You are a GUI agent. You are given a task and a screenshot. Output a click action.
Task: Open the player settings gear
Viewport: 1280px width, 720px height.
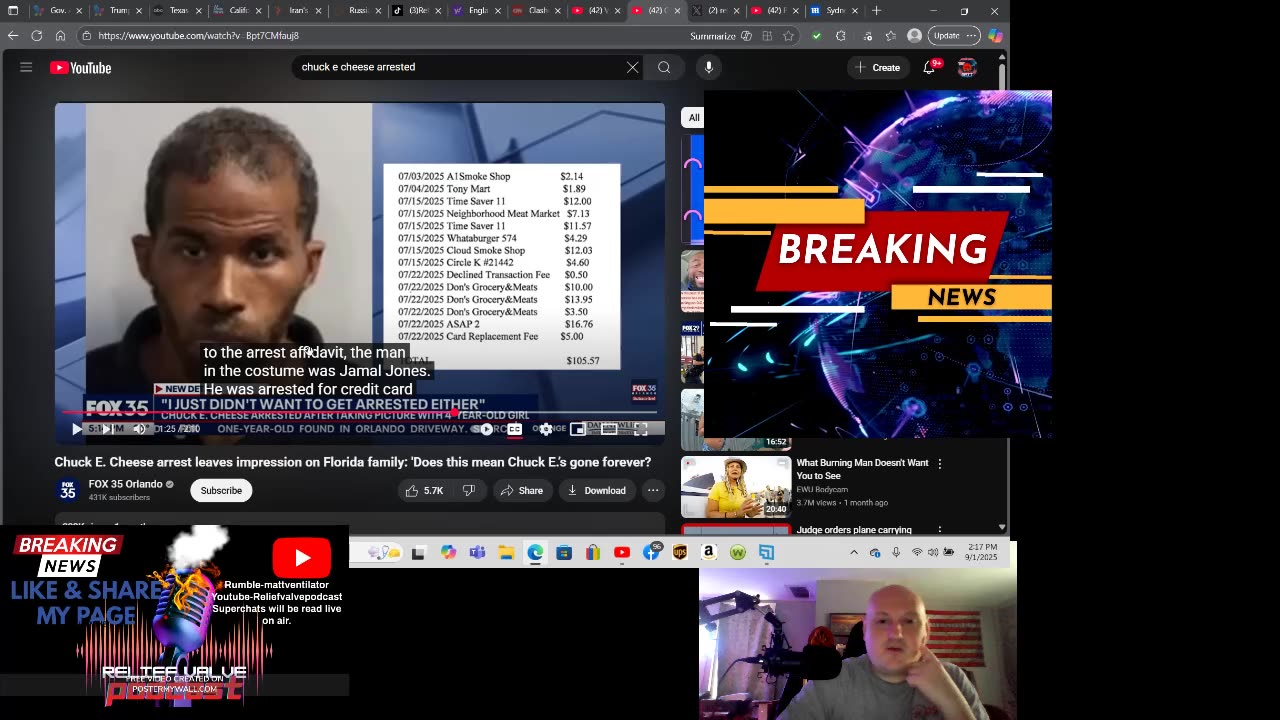[546, 429]
